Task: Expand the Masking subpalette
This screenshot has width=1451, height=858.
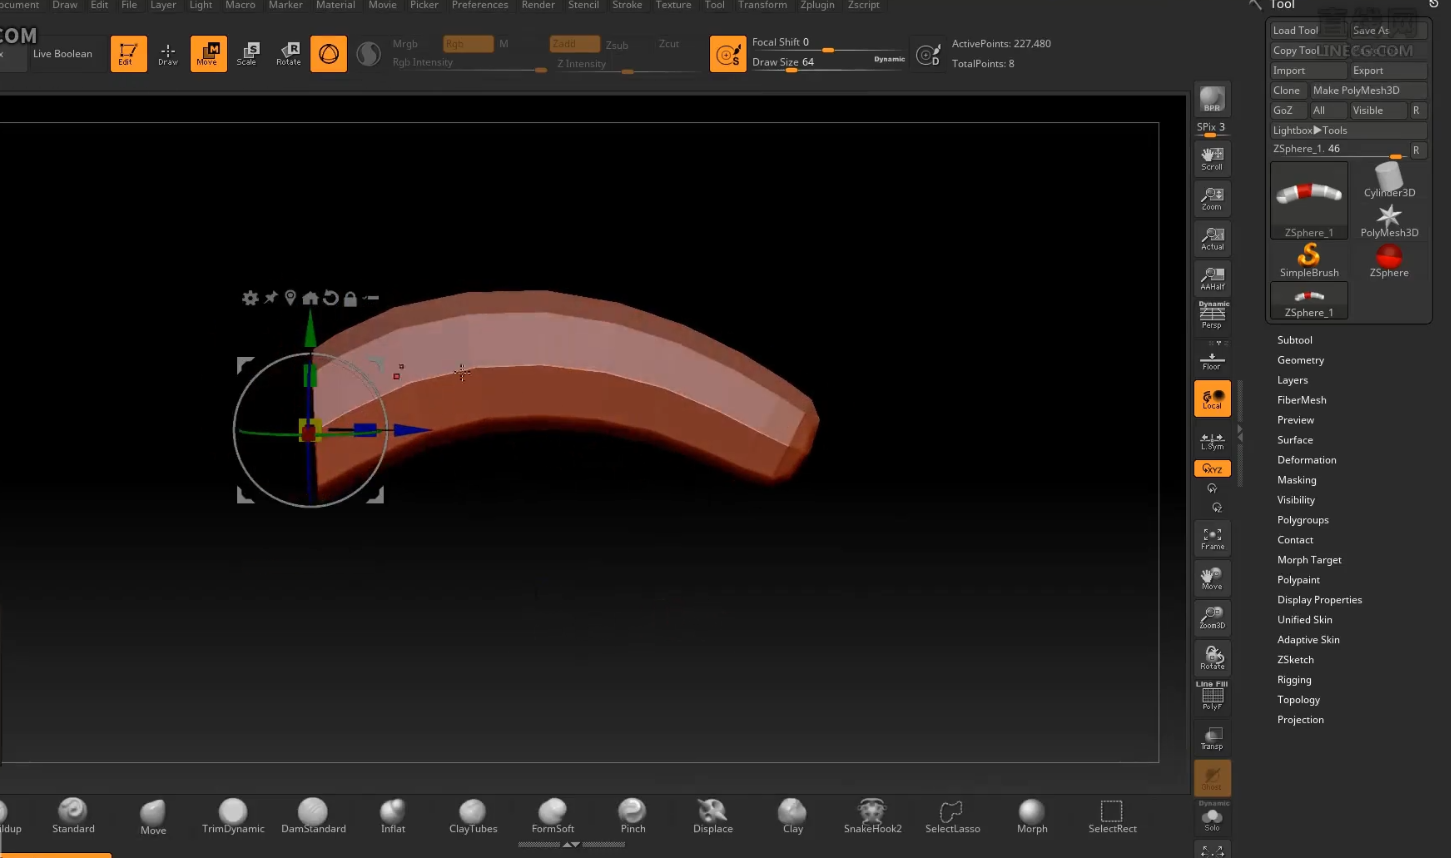Action: pyautogui.click(x=1296, y=480)
